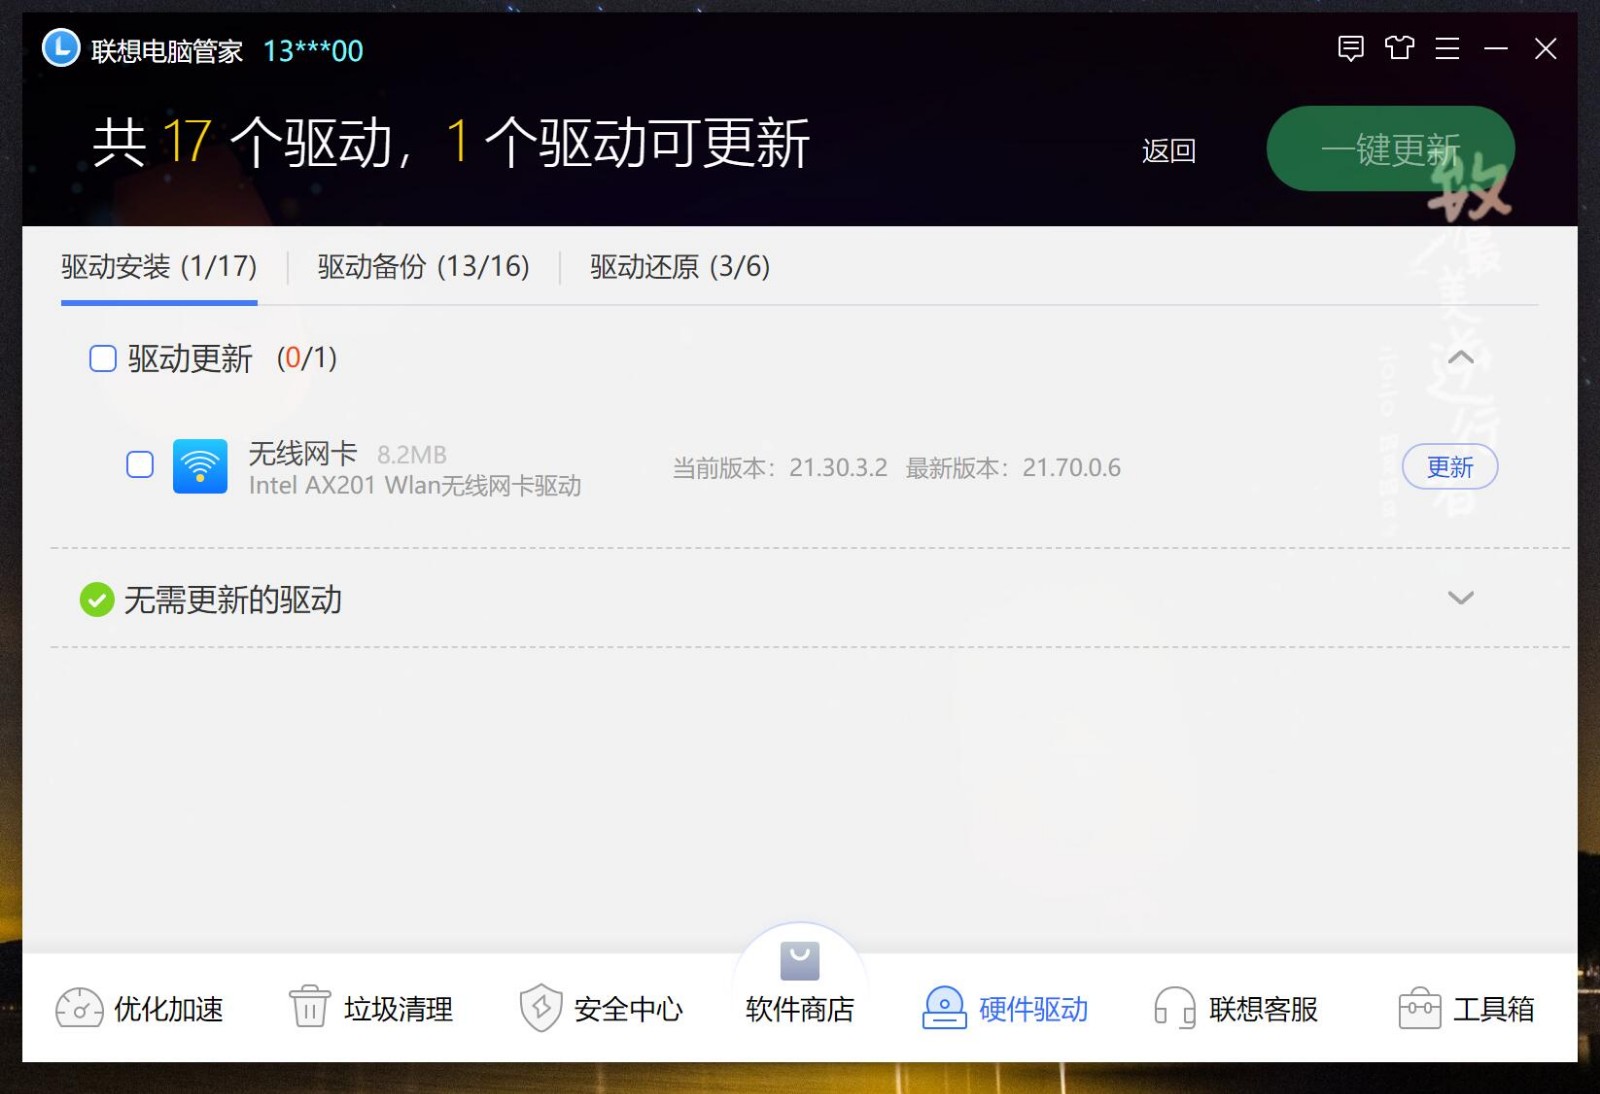Check the 无线网卡 driver checkbox

pos(140,464)
